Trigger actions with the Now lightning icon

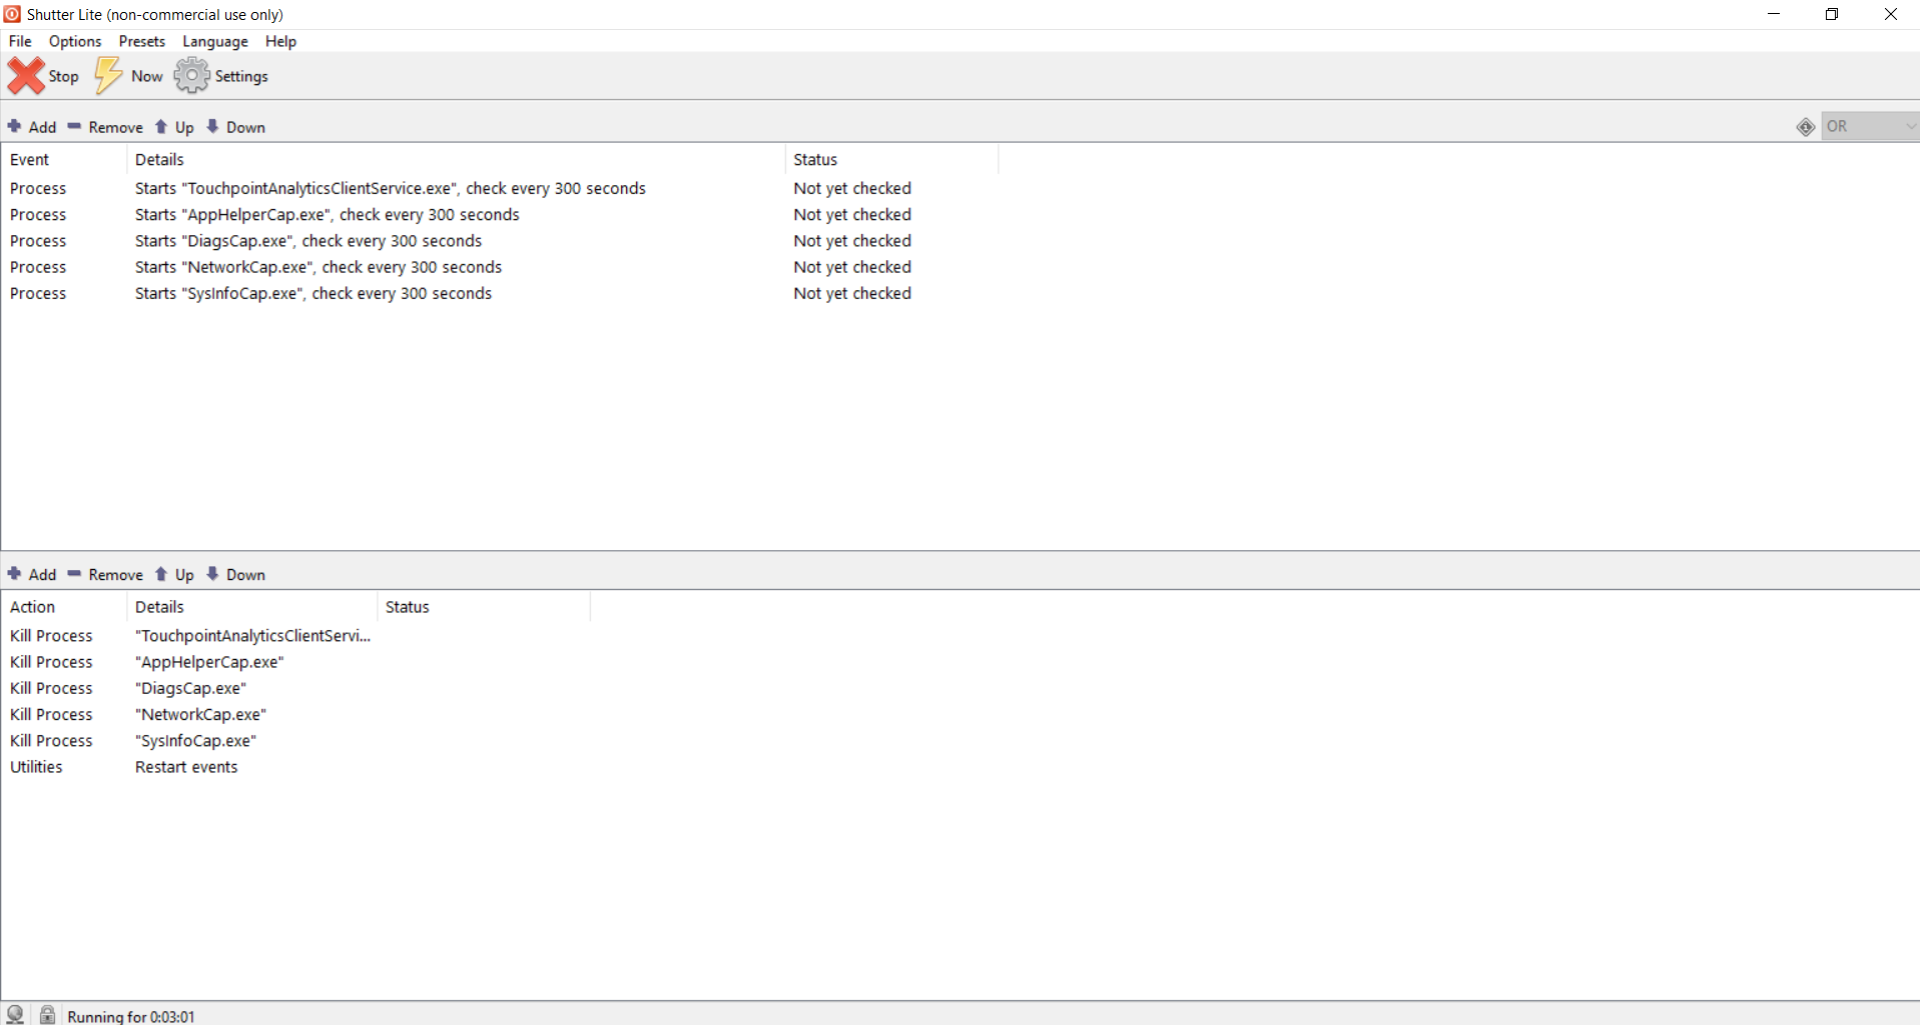[x=108, y=76]
